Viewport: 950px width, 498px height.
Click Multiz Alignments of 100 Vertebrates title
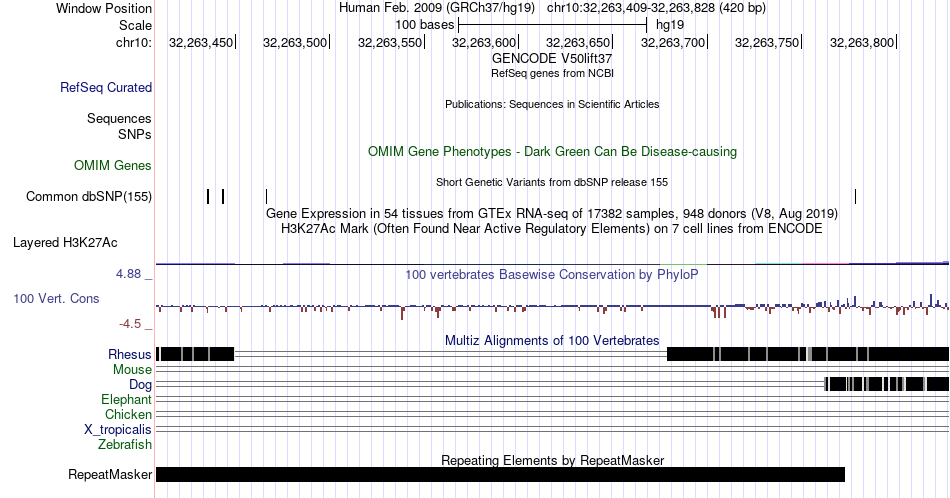[x=552, y=340]
